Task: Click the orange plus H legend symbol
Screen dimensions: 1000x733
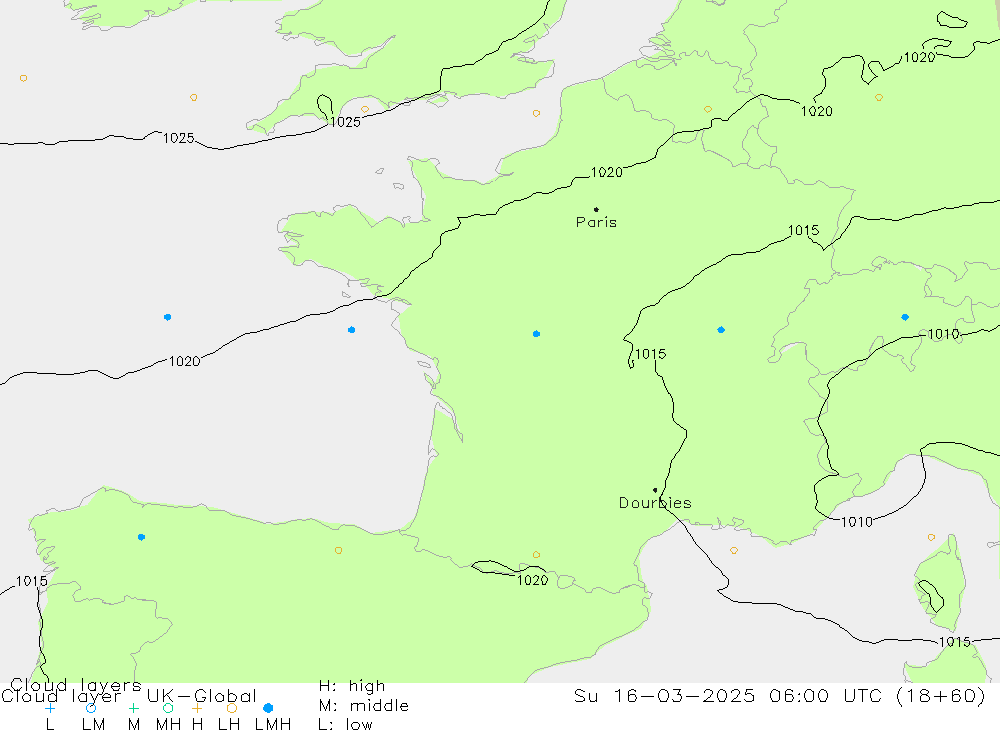Action: click(x=197, y=708)
